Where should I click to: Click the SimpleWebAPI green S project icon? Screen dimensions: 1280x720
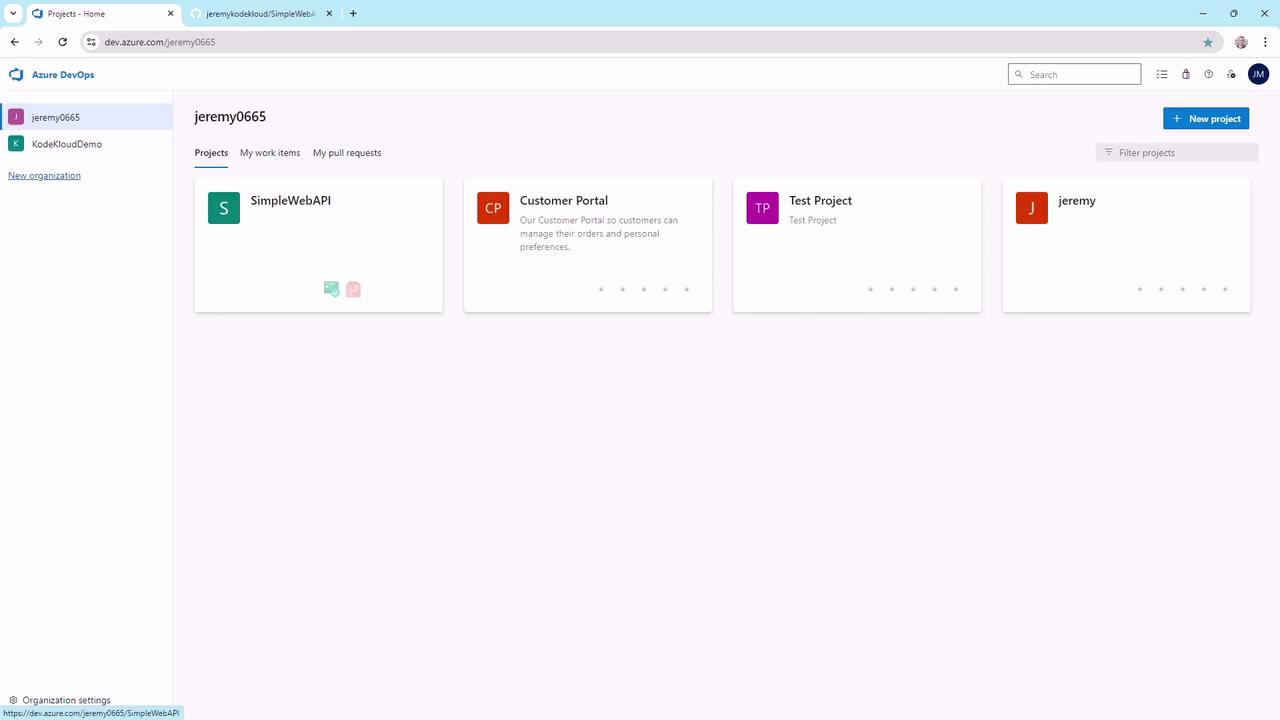(x=224, y=208)
